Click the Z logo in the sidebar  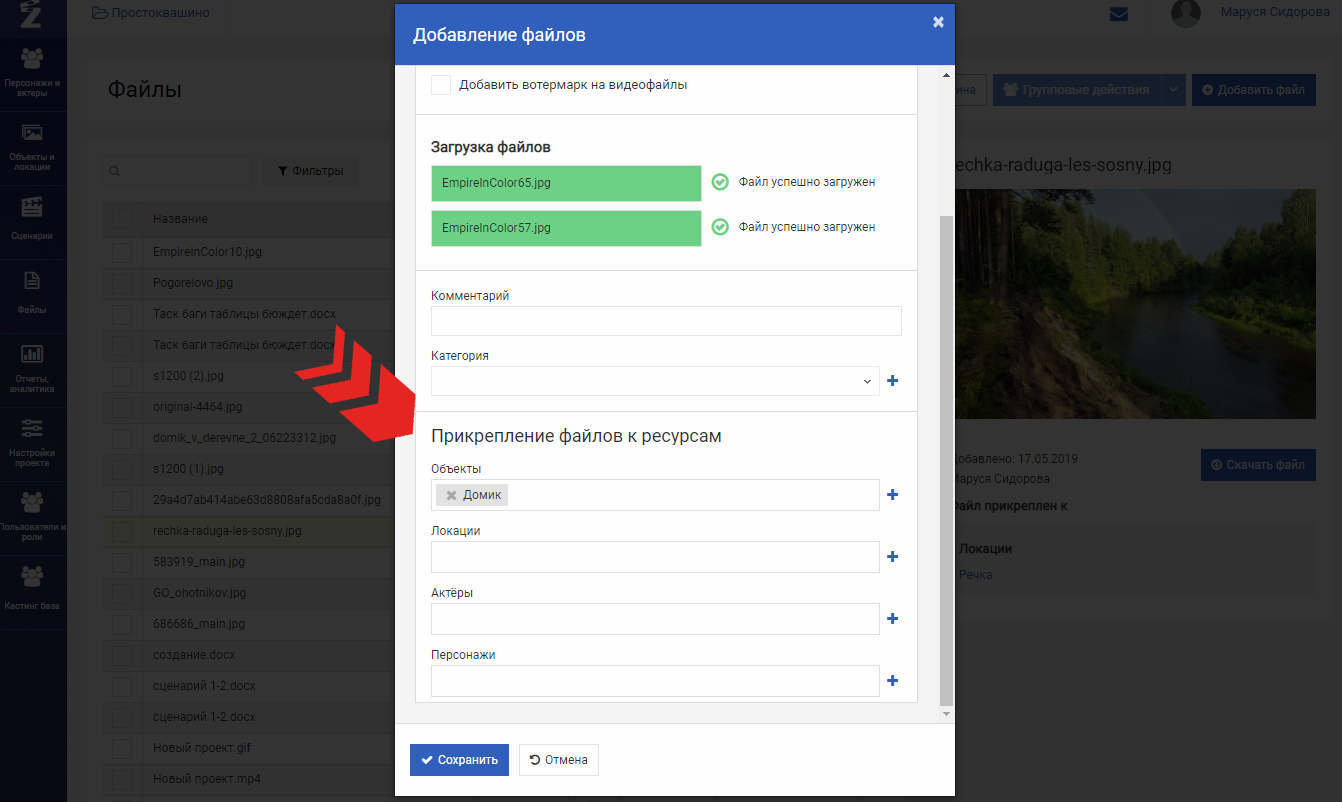(31, 14)
